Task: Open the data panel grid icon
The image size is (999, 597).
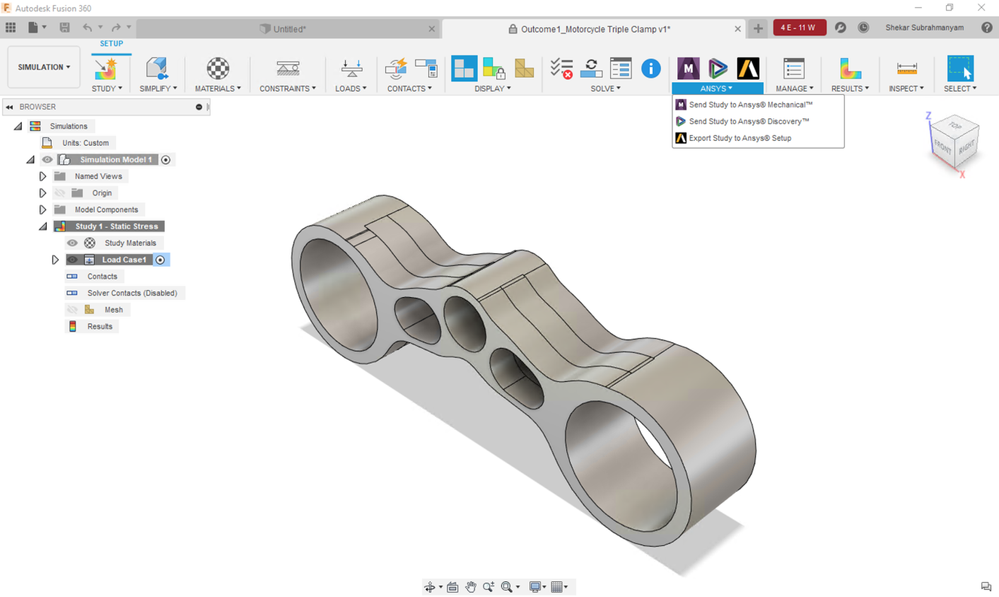Action: [x=11, y=27]
